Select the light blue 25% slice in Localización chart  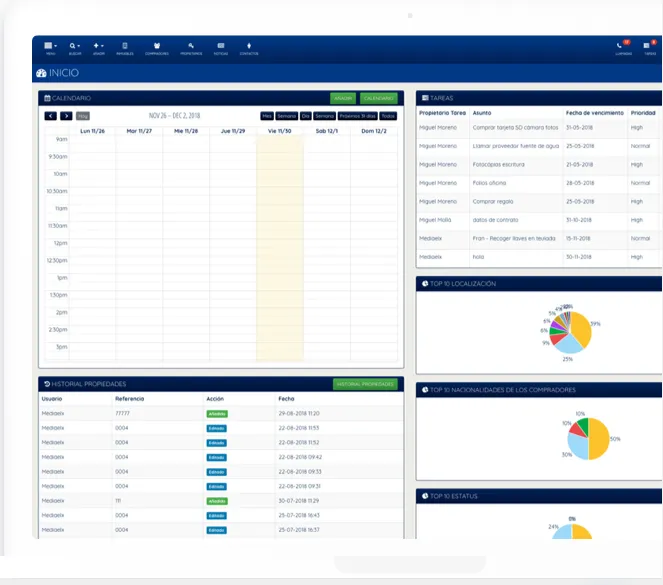click(569, 344)
